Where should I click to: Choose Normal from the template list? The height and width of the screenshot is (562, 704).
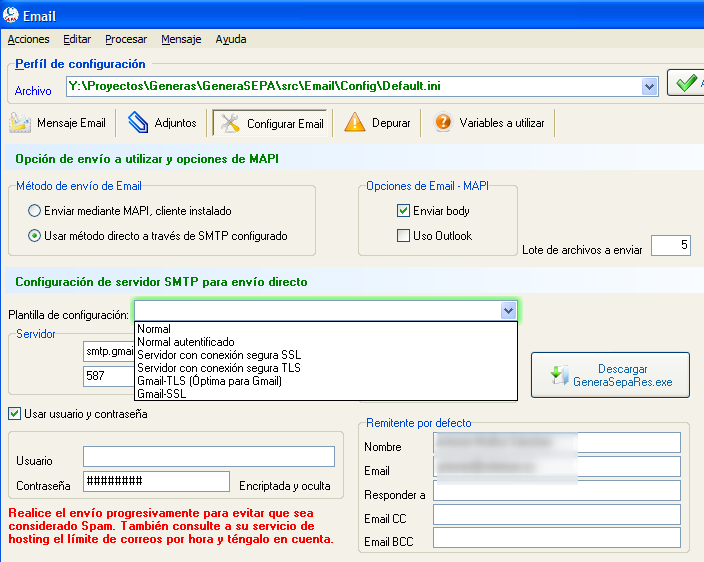326,329
